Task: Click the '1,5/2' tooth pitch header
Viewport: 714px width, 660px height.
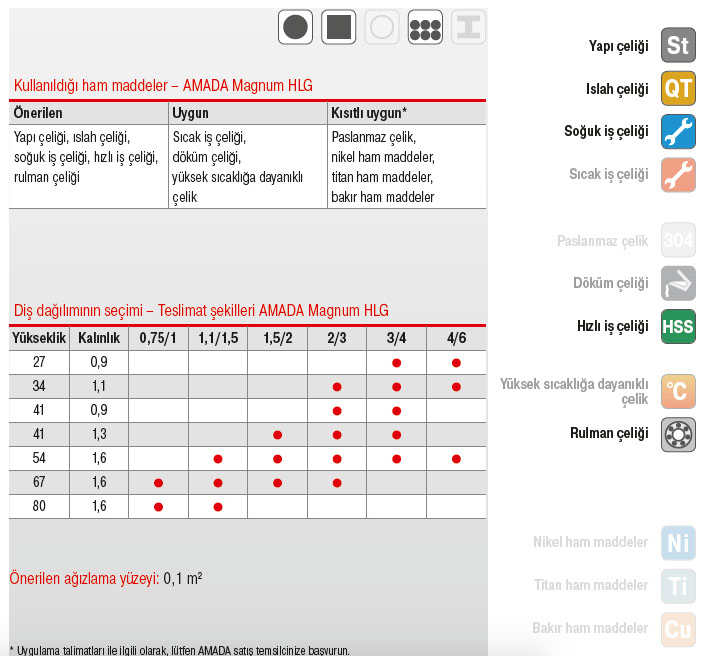Action: (x=278, y=338)
